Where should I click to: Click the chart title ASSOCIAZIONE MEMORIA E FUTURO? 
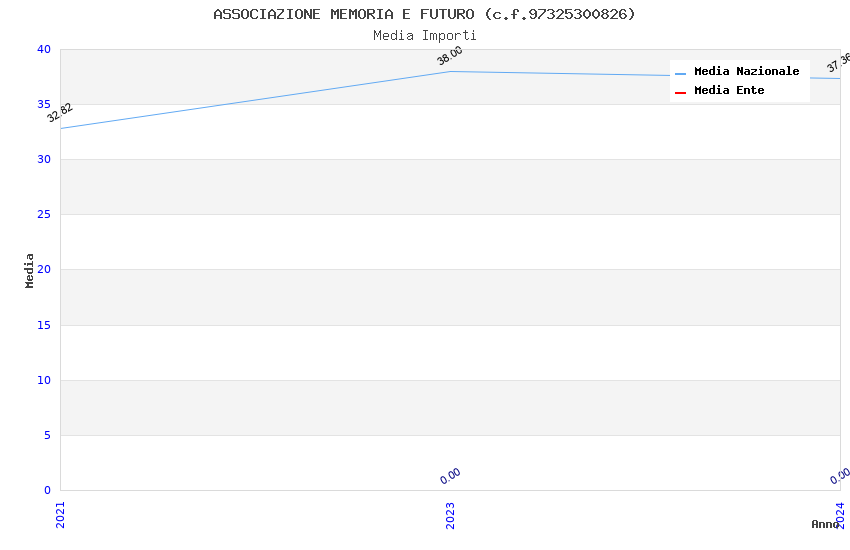click(424, 14)
